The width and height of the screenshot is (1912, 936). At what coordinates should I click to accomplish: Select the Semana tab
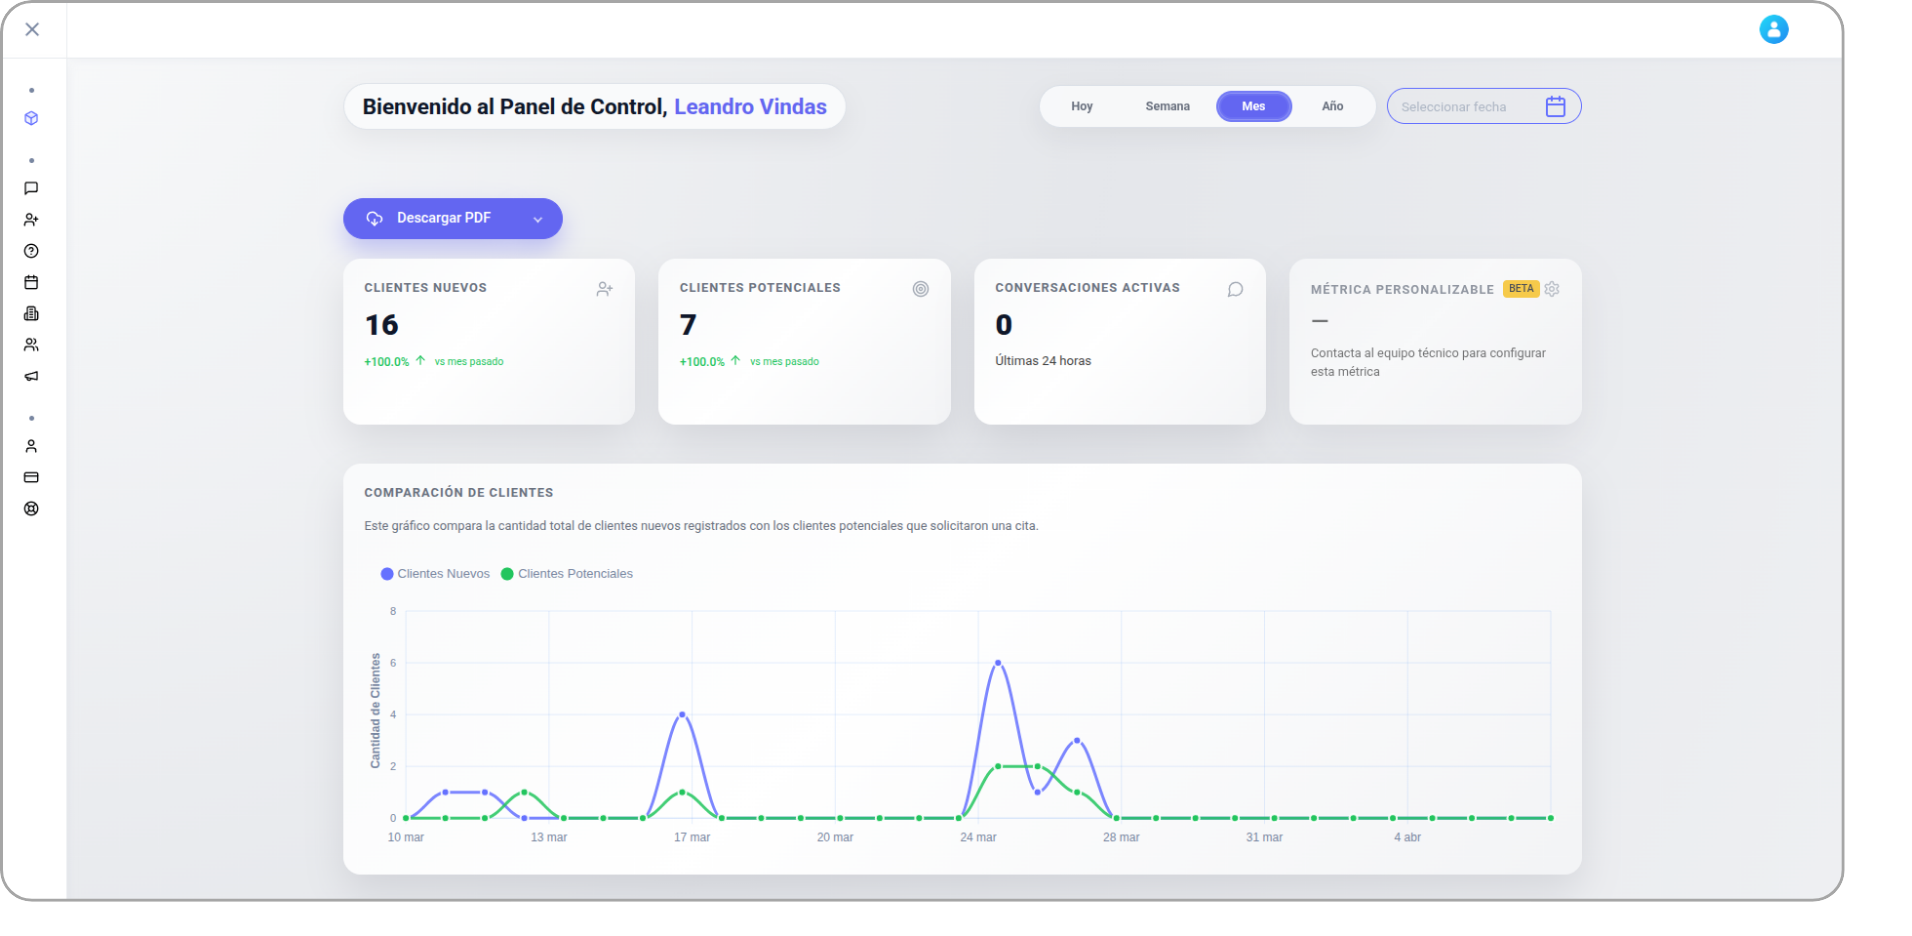point(1167,106)
